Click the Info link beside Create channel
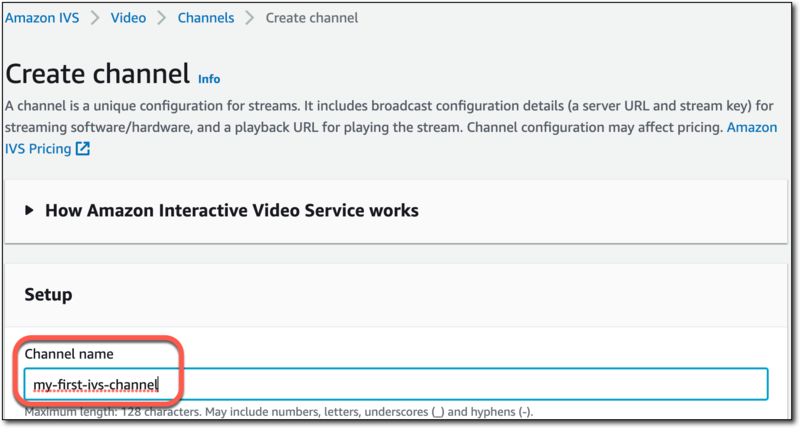The height and width of the screenshot is (428, 800). [x=209, y=79]
